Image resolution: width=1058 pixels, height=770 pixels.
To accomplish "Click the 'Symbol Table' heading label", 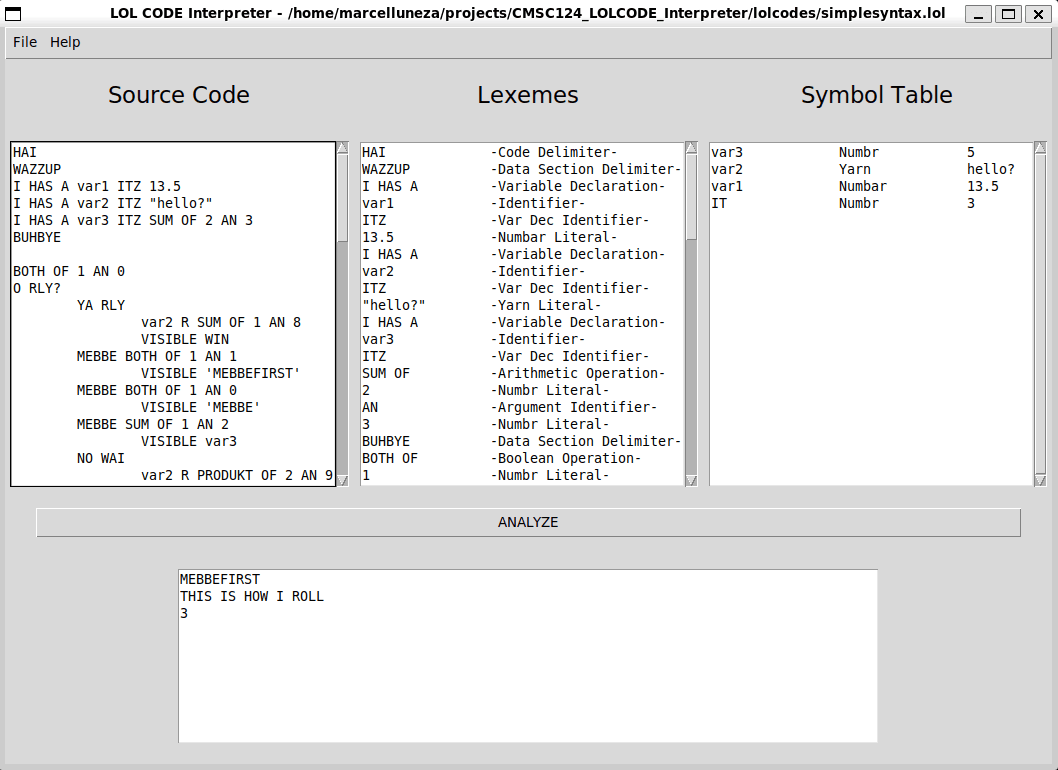I will click(x=876, y=95).
